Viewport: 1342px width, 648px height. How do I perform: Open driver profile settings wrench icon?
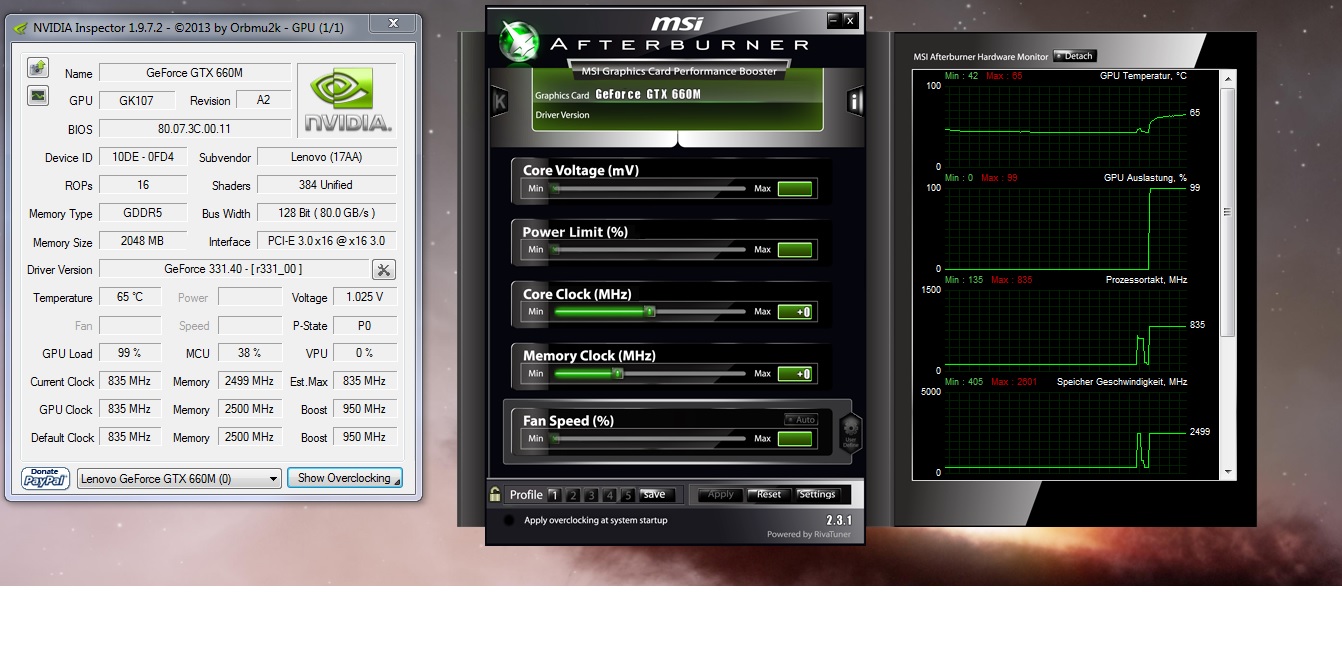click(x=384, y=270)
